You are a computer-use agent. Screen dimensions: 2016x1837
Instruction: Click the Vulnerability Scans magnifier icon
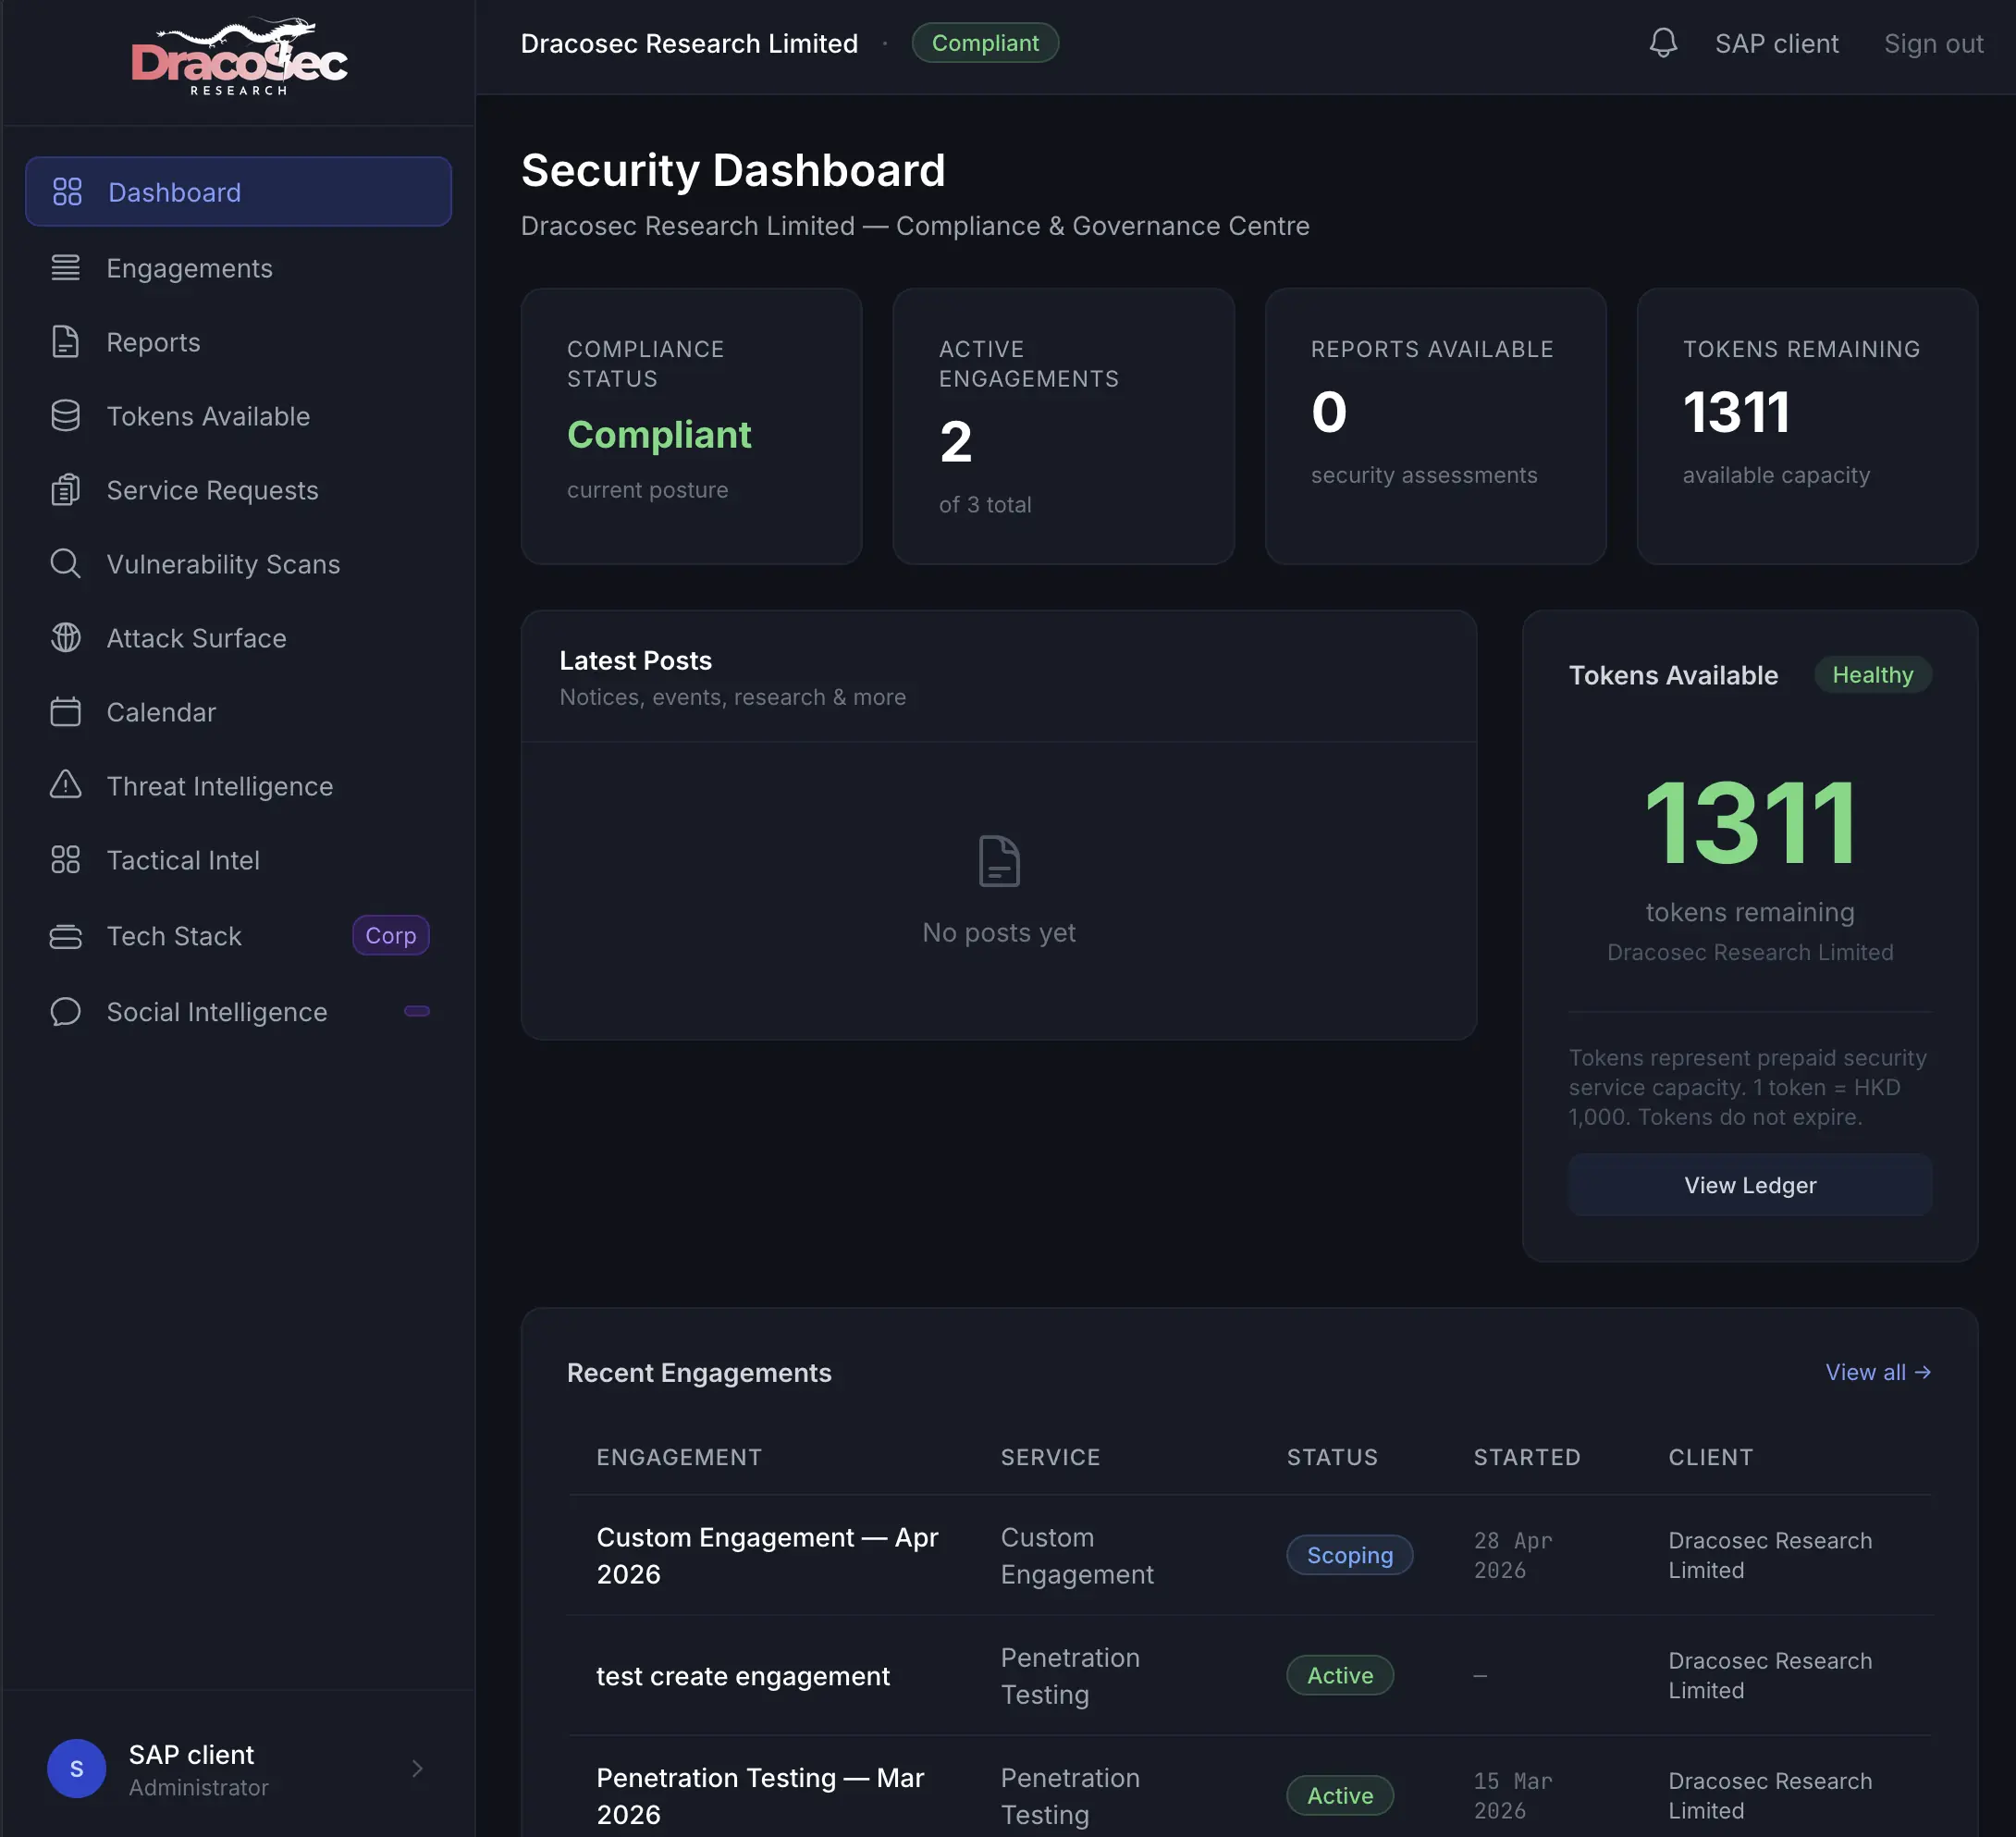click(66, 563)
